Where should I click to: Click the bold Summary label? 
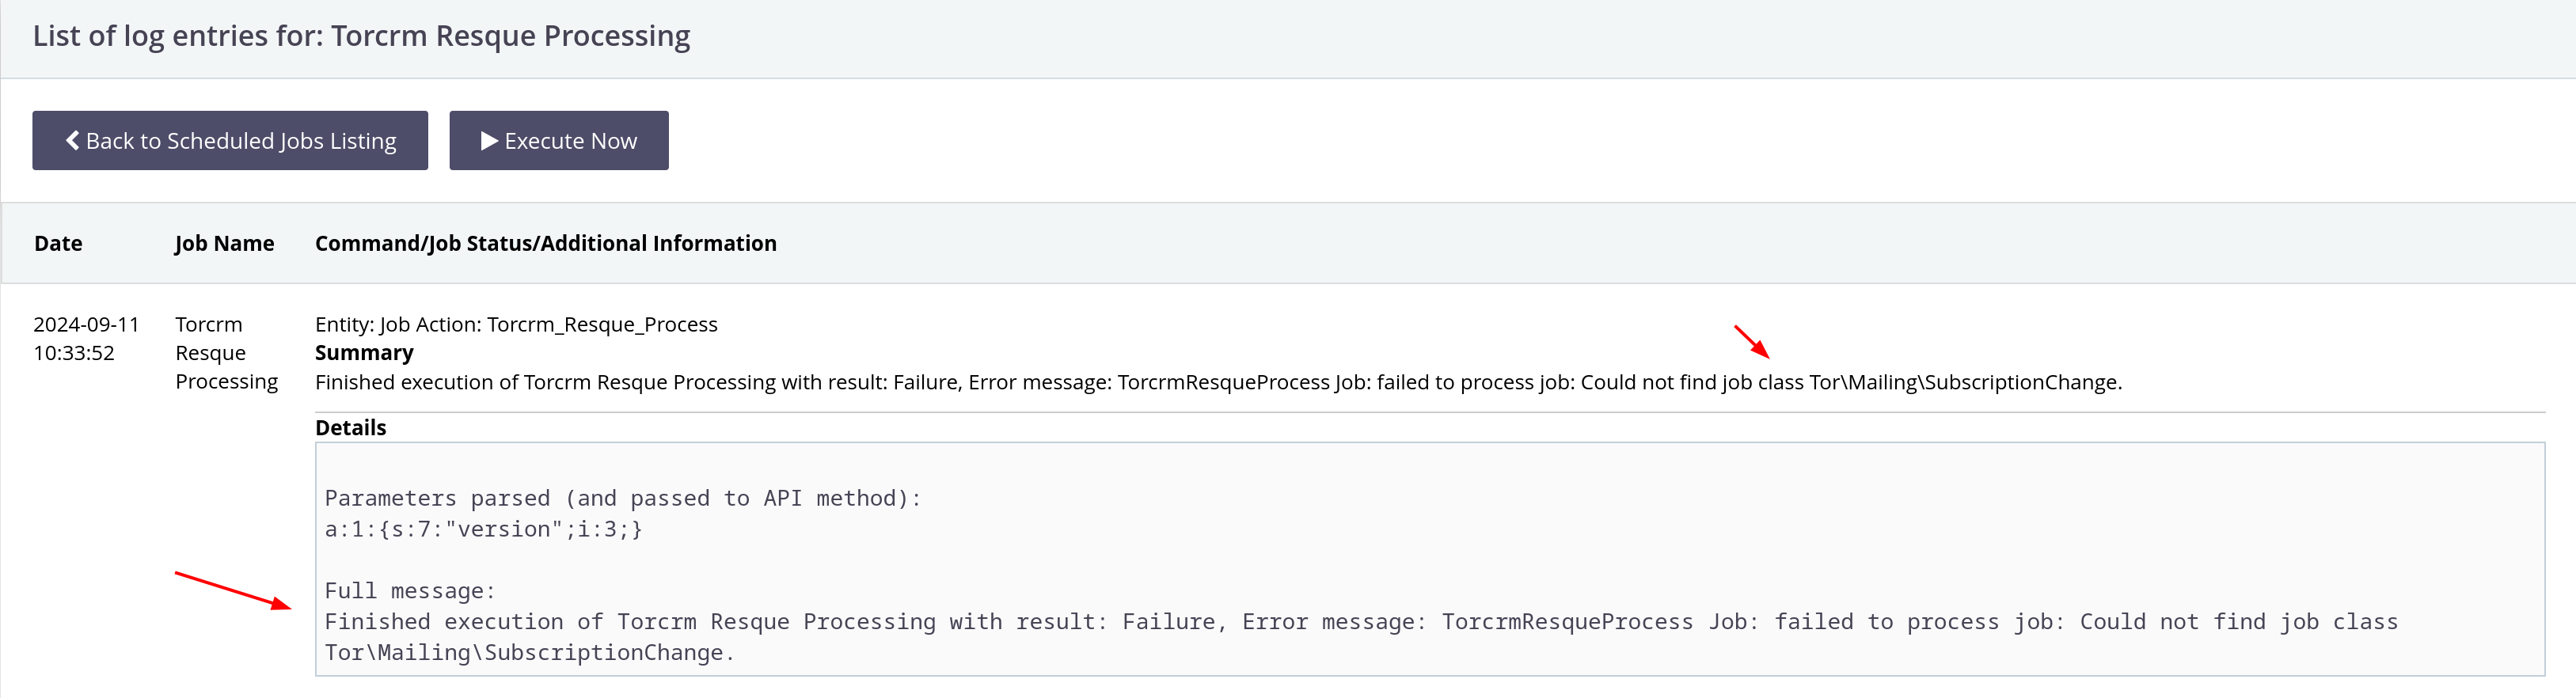(364, 353)
